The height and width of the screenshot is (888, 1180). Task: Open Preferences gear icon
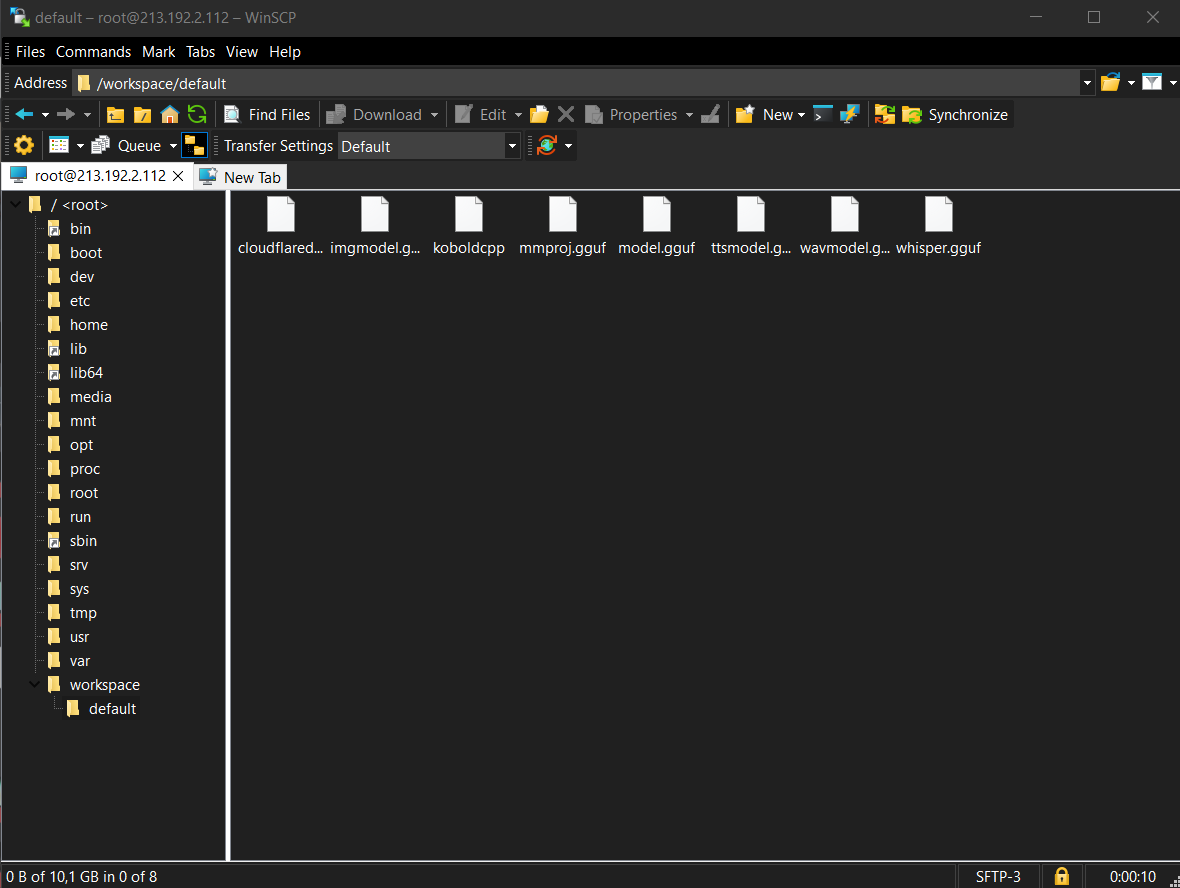click(x=24, y=145)
